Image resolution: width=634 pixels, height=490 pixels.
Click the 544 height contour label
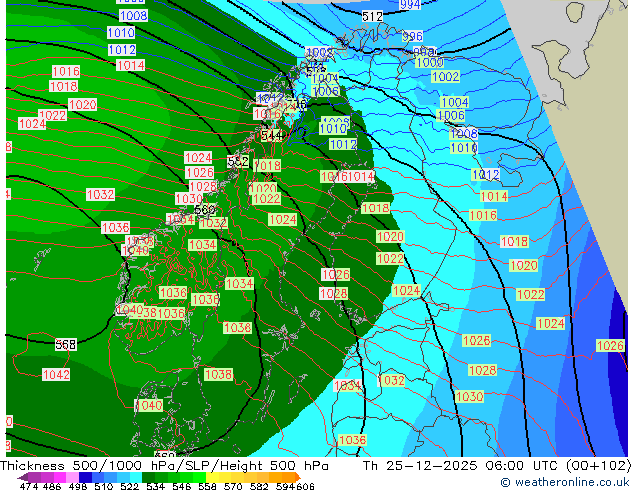(x=272, y=135)
